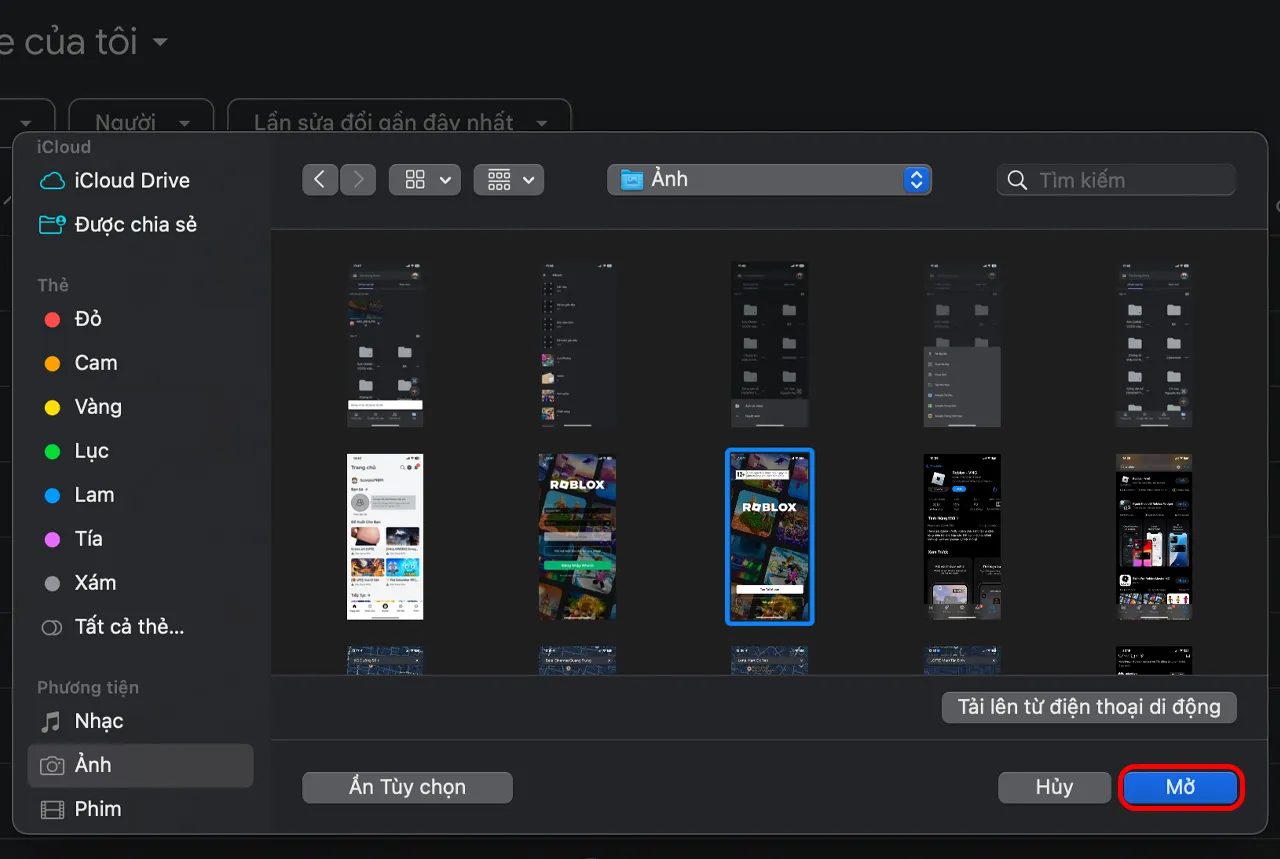The width and height of the screenshot is (1280, 859).
Task: Click Tải lên từ điện thoại di động
Action: pyautogui.click(x=1089, y=707)
